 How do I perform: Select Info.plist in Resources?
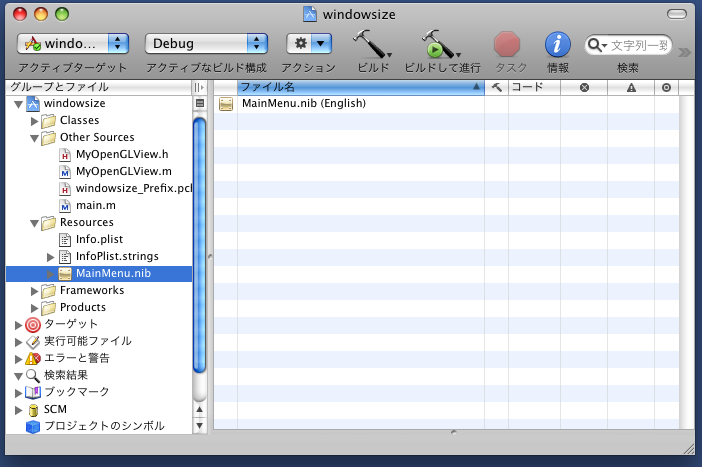(101, 239)
